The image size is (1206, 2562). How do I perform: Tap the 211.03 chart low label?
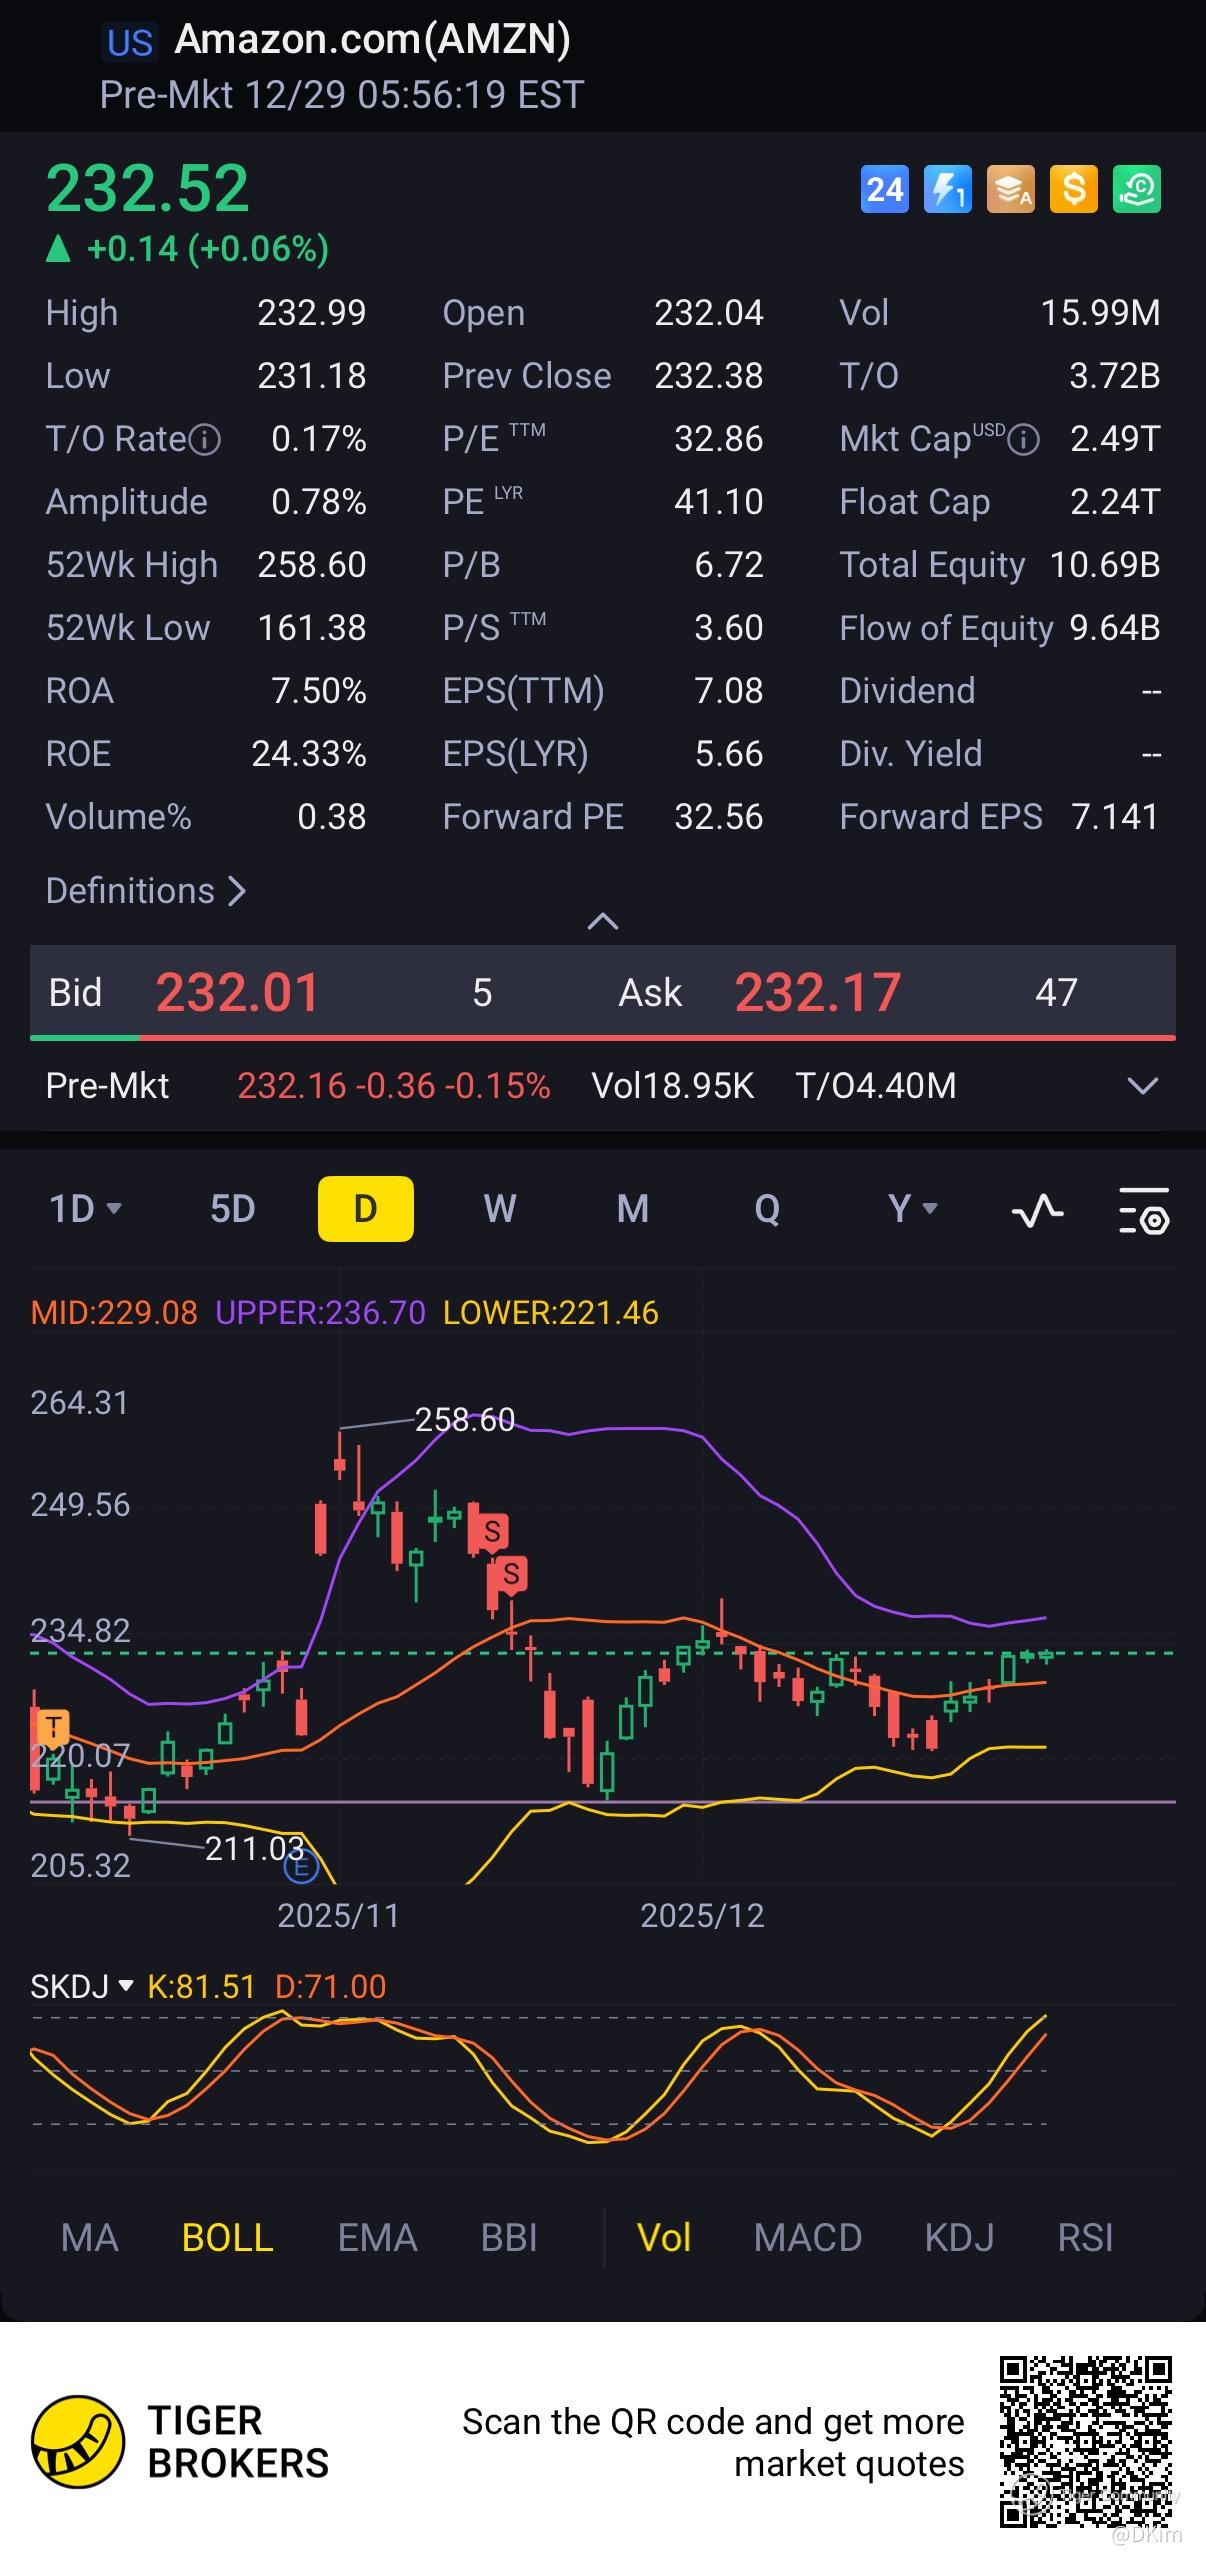(254, 1849)
